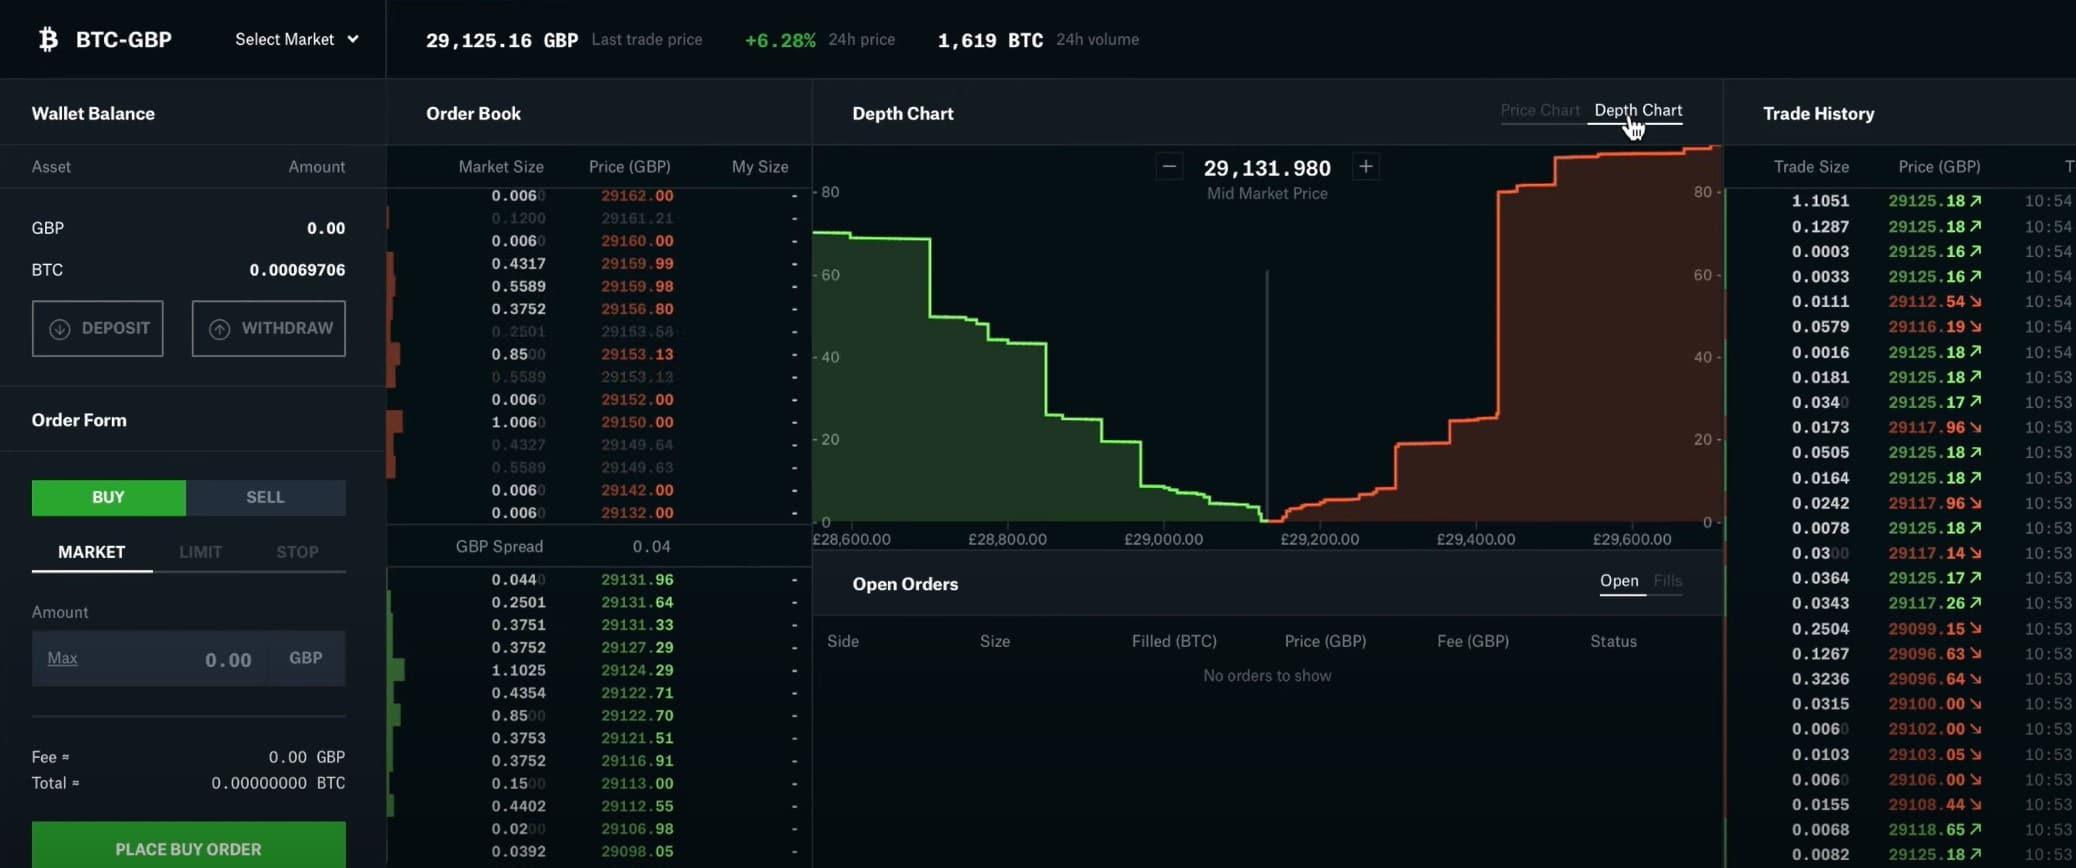Click the Trade Size column header
Viewport: 2076px width, 868px height.
[x=1811, y=167]
